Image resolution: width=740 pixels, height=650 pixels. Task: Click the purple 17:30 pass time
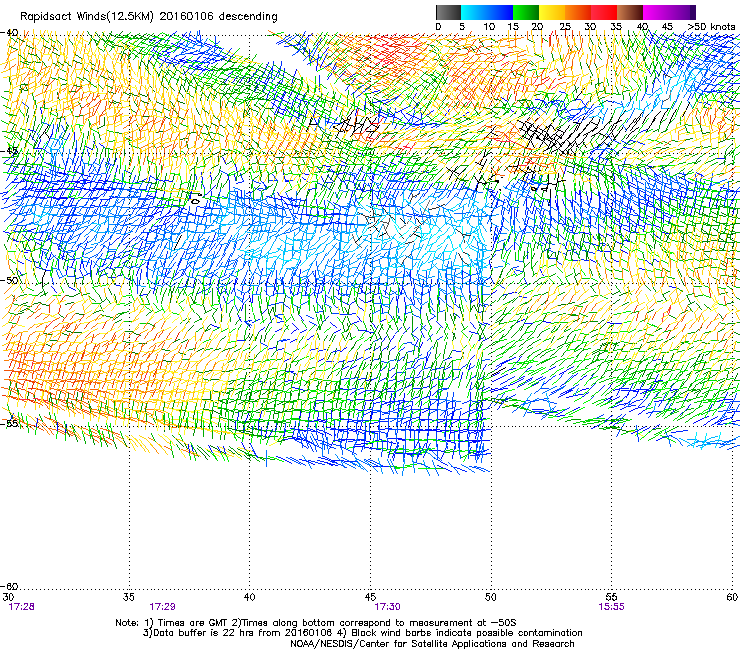387,607
